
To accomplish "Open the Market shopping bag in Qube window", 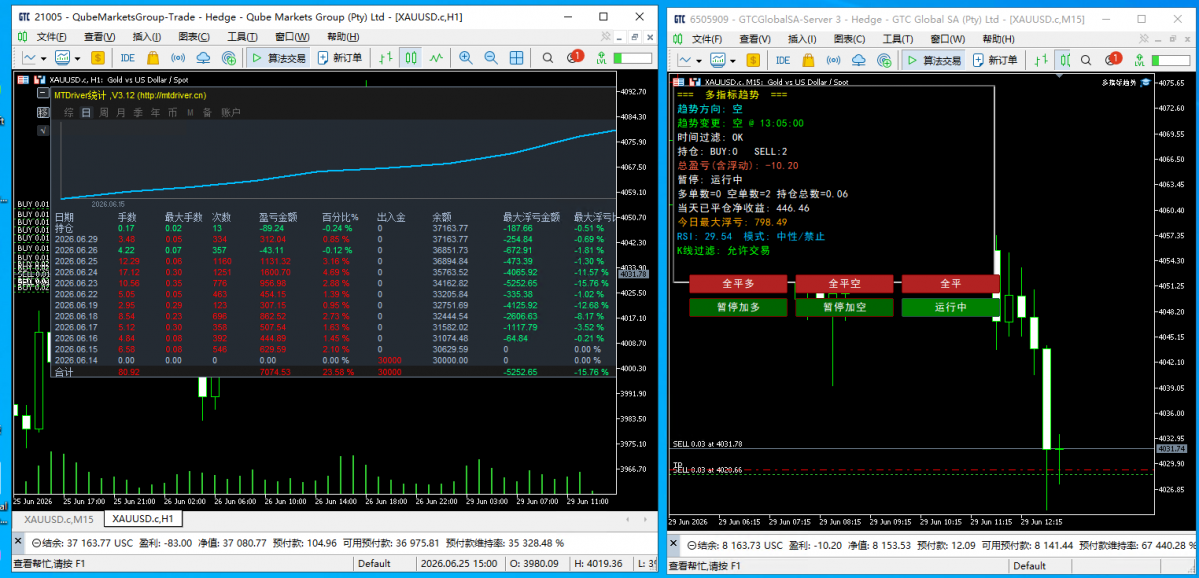I will click(153, 58).
